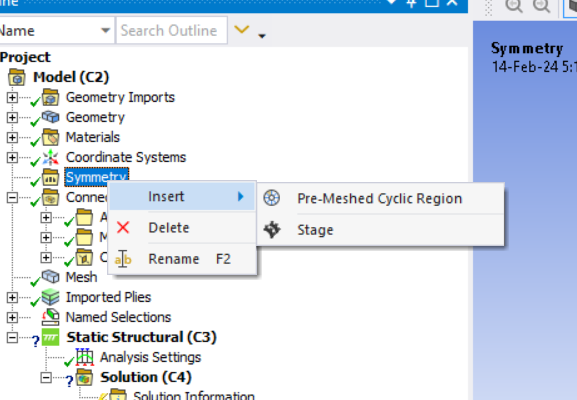This screenshot has height=400, width=577.
Task: Select the Model (C2) tree item
Action: click(x=71, y=77)
